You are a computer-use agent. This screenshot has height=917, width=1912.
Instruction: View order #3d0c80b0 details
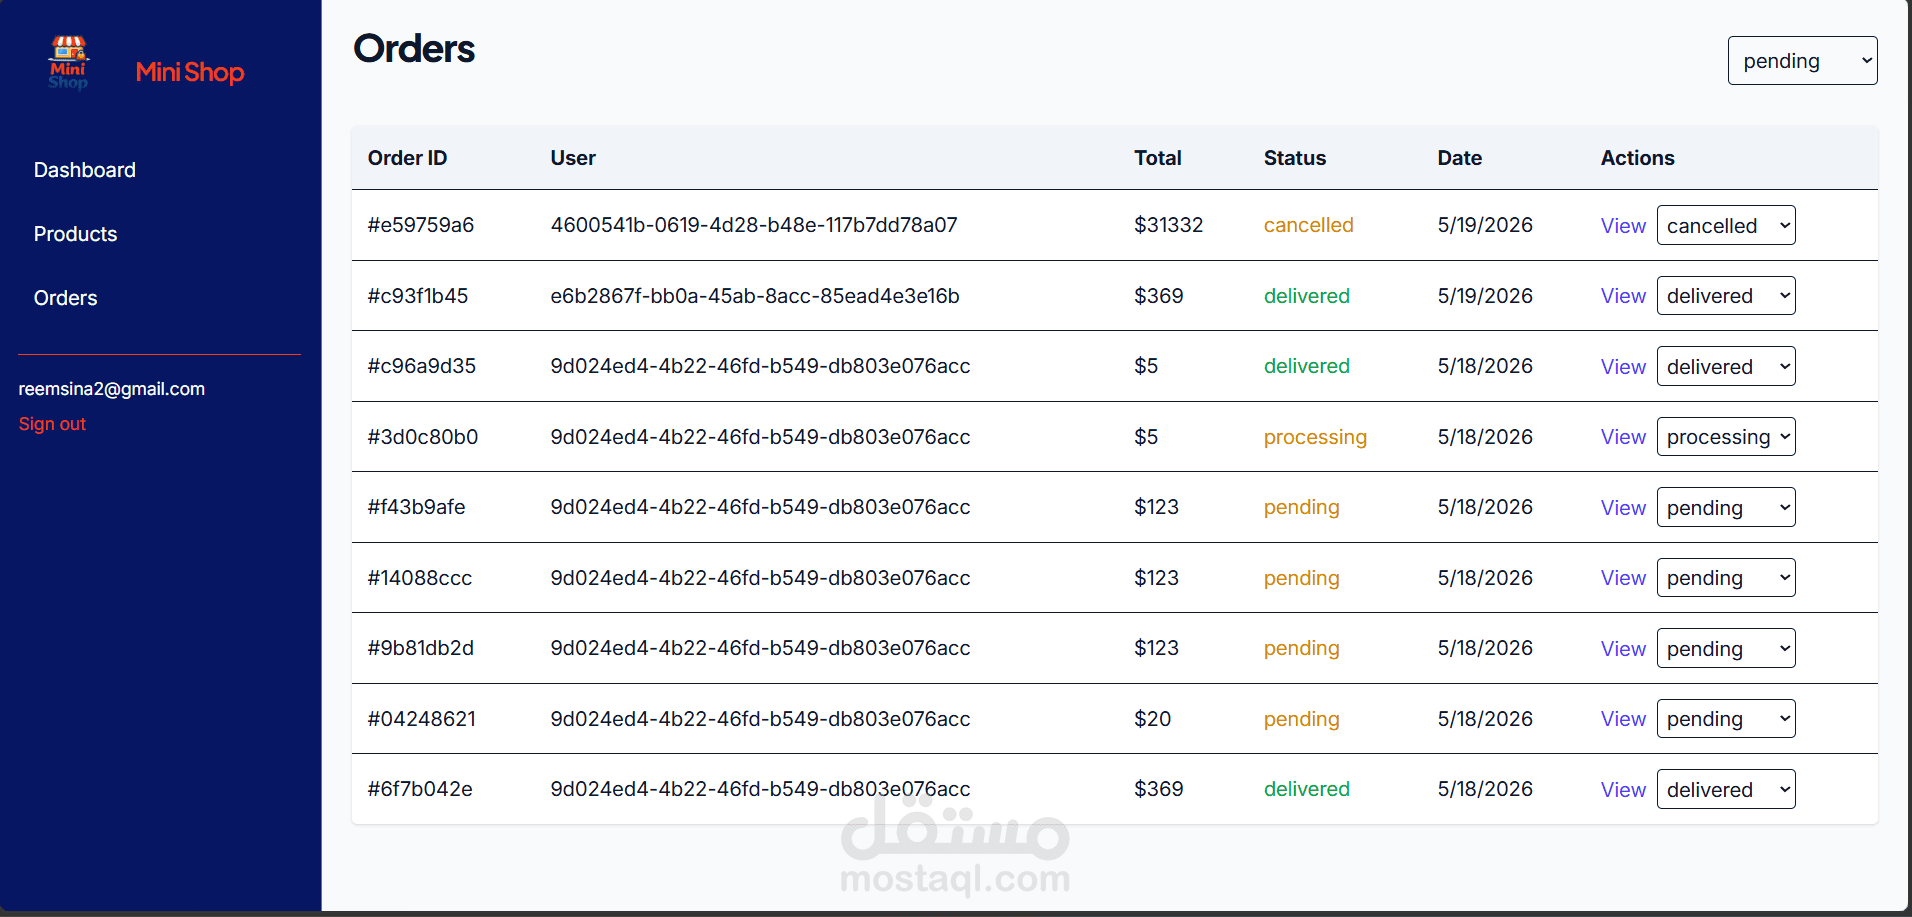1623,437
